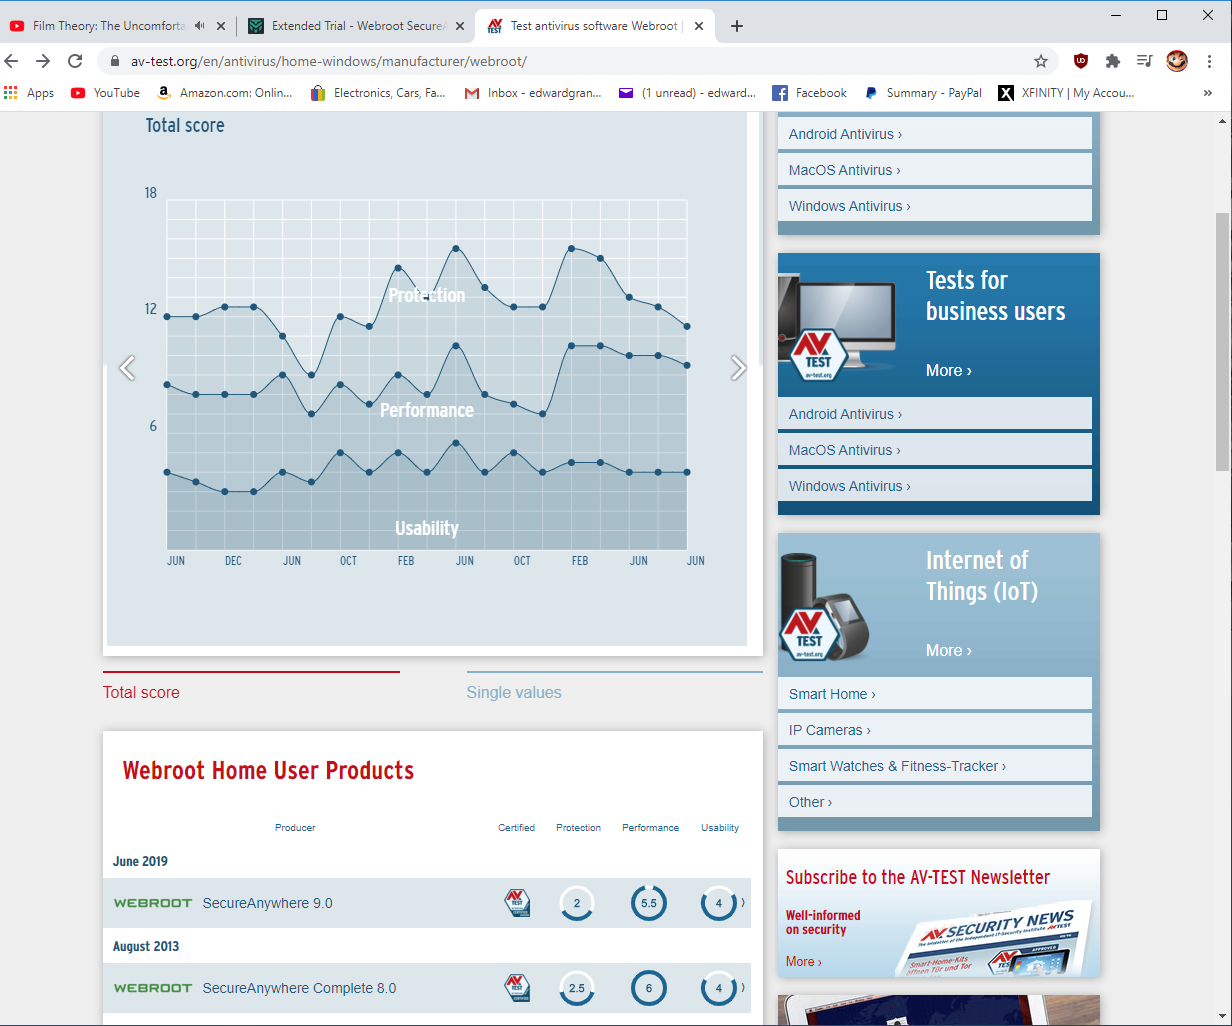Screen dimensions: 1232x1026
Task: Open Smart Watches & Fitness-Tracker link
Action: click(935, 766)
